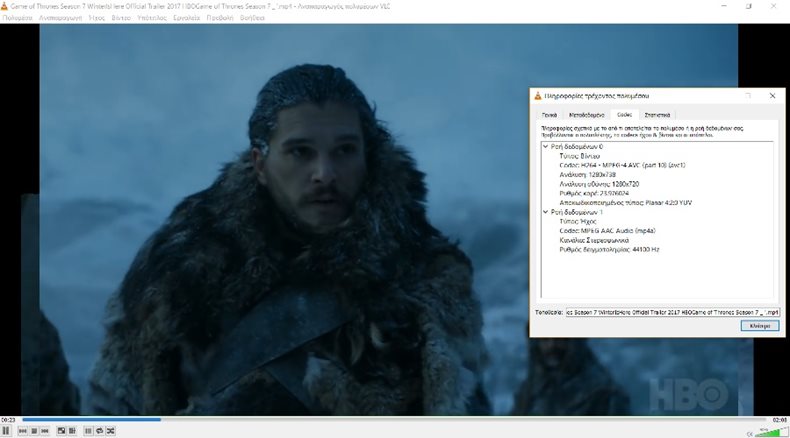Open the Εργαλεία menu
The width and height of the screenshot is (790, 438).
(x=186, y=18)
